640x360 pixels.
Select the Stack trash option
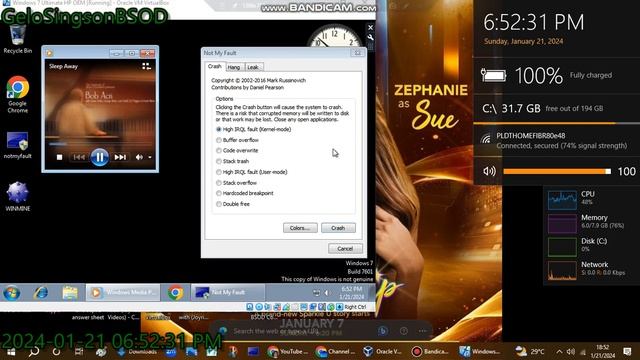(x=232, y=161)
